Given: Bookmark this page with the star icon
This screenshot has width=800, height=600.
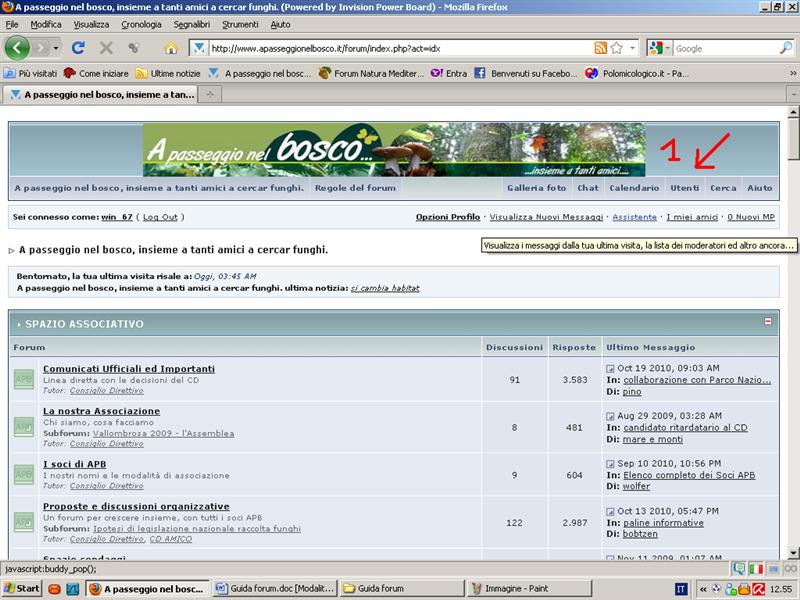Looking at the screenshot, I should coord(617,48).
